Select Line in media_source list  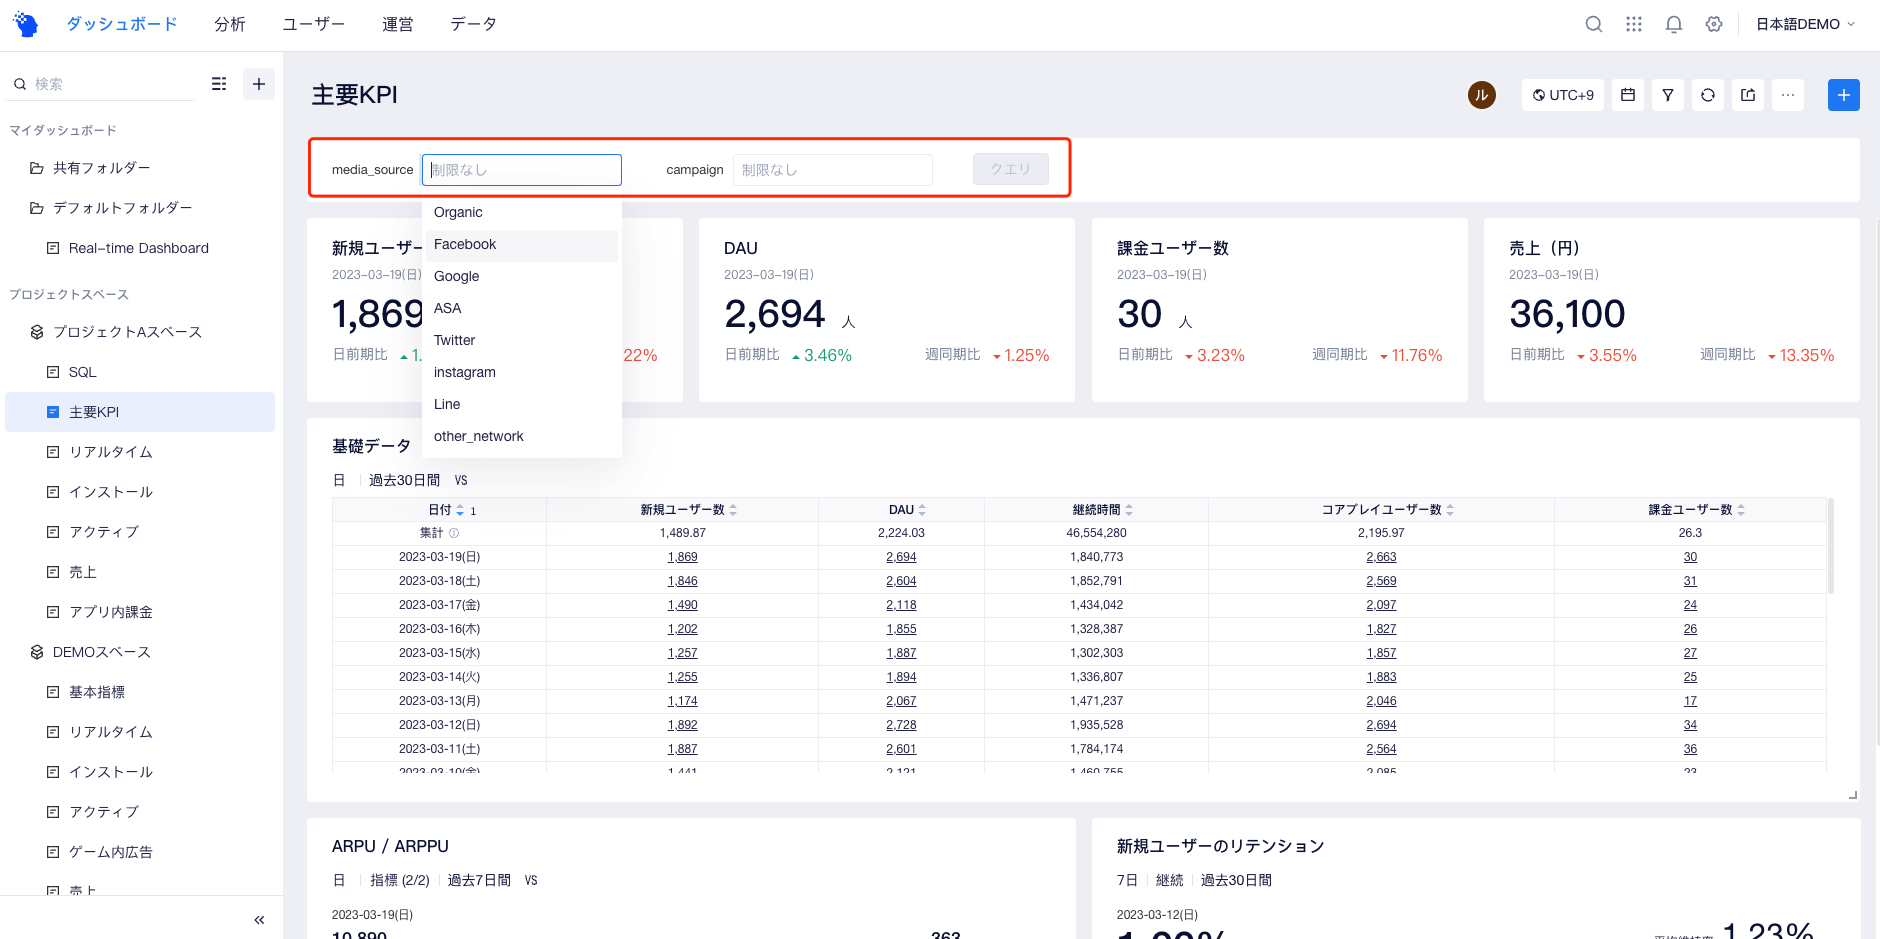point(522,404)
